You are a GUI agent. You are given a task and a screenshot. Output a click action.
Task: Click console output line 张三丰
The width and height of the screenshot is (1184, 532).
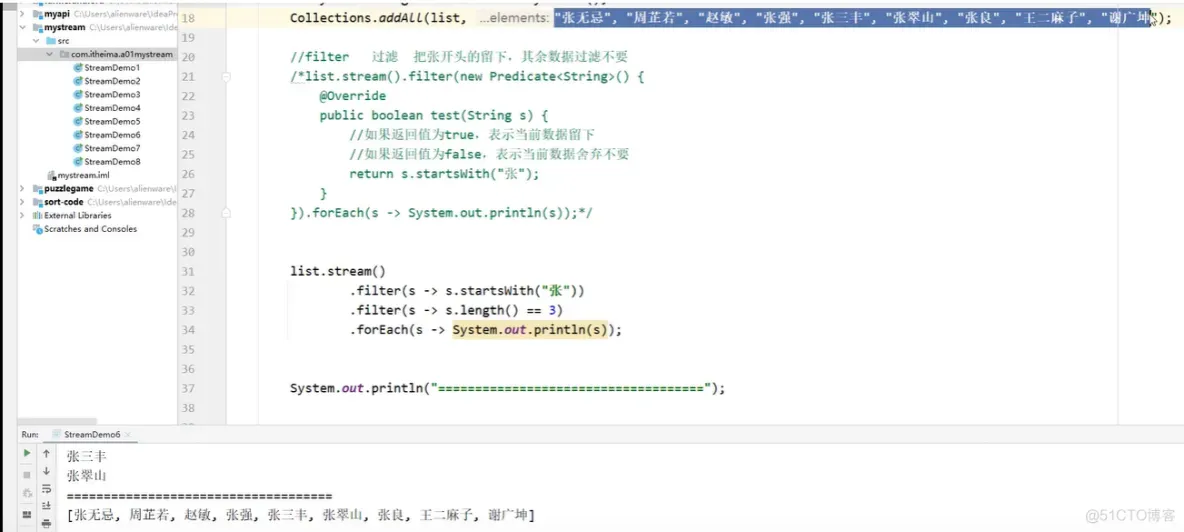click(88, 456)
